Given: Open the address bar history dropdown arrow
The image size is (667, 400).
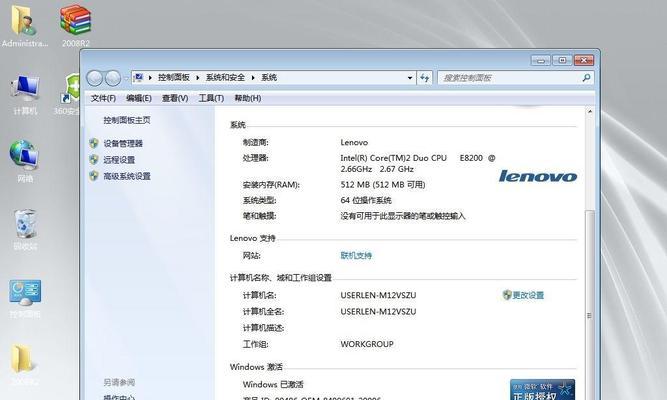Looking at the screenshot, I should (410, 78).
